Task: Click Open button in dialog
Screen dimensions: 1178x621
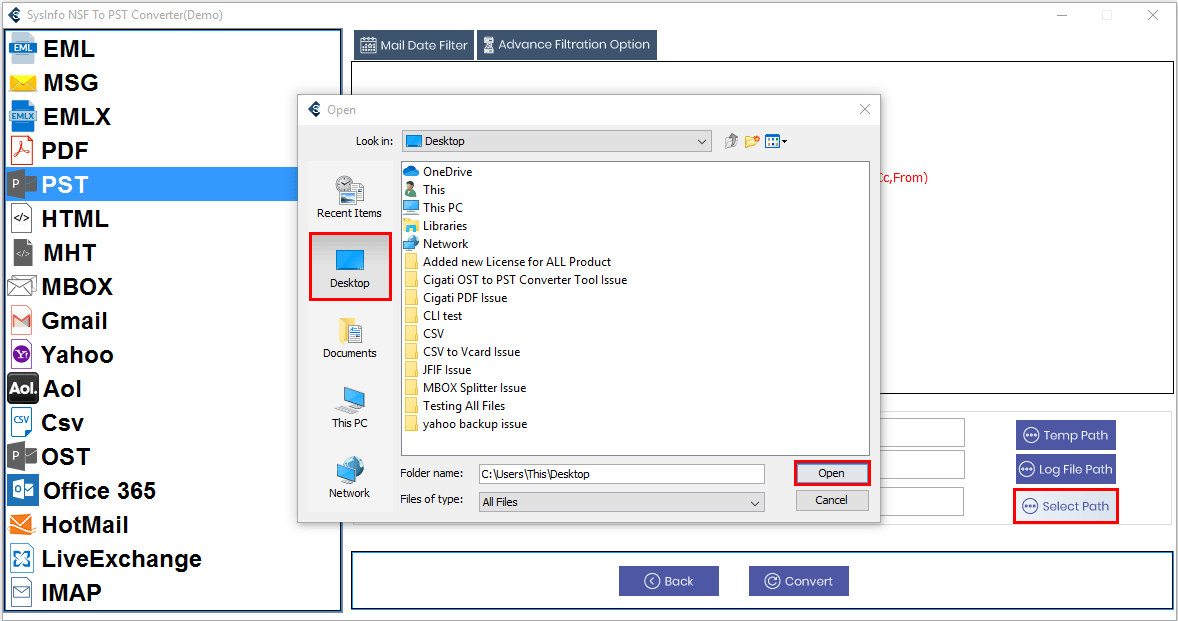Action: 832,473
